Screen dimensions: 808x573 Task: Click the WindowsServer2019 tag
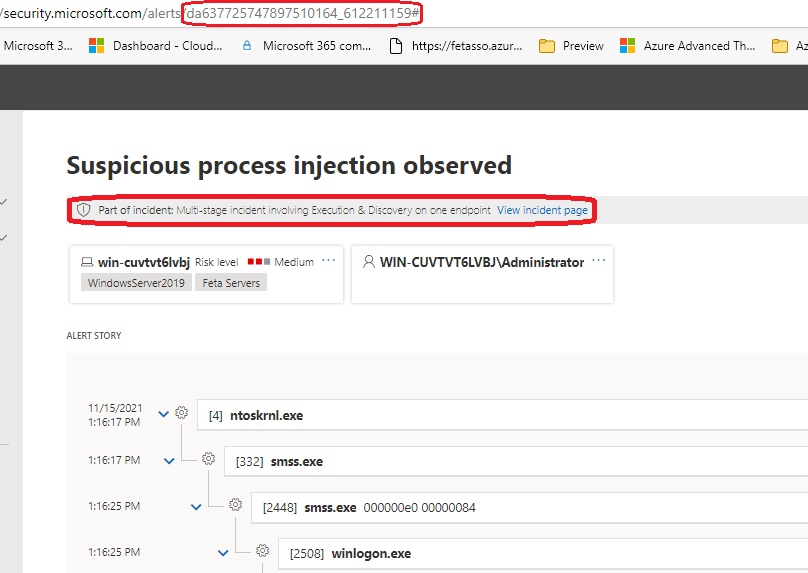(x=135, y=283)
